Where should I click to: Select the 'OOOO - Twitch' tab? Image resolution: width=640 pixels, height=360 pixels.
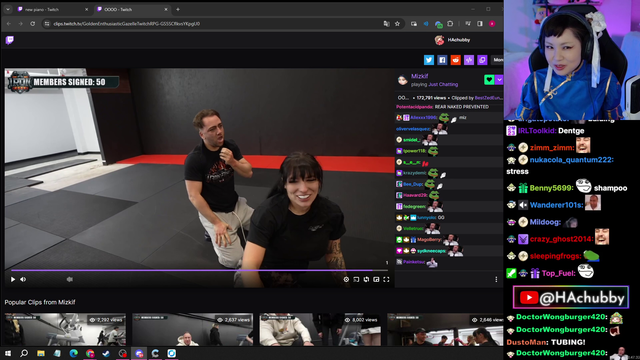(132, 9)
